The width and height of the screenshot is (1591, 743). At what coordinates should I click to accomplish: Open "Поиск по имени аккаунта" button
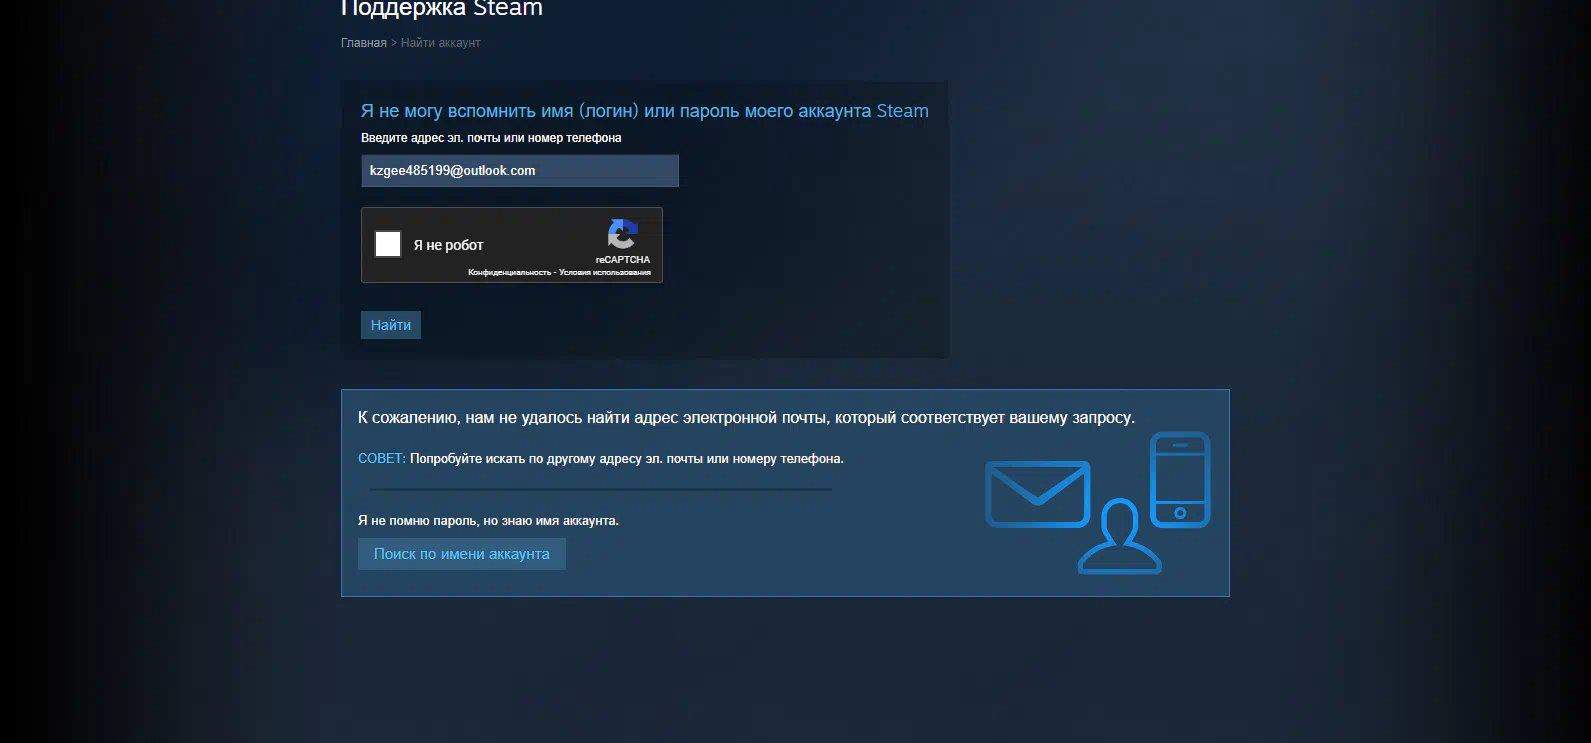tap(462, 554)
